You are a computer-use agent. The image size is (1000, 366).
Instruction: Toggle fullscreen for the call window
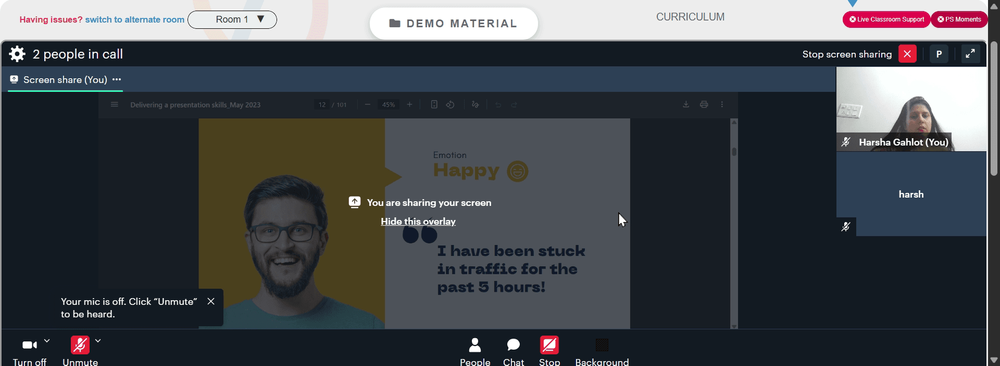point(970,54)
